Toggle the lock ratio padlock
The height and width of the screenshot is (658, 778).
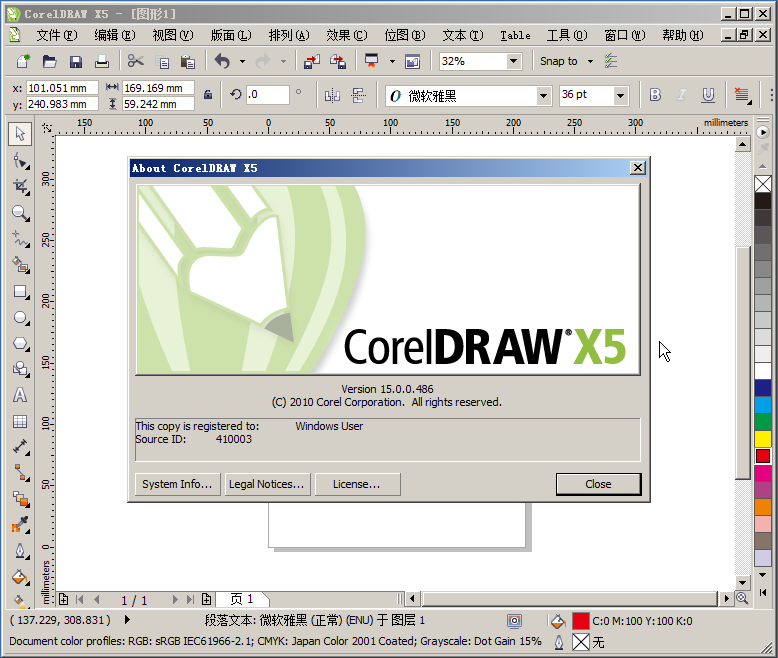point(207,95)
